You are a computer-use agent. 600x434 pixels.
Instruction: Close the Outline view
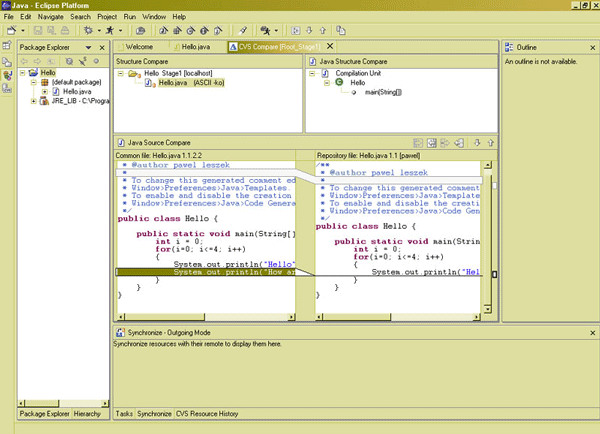point(593,47)
